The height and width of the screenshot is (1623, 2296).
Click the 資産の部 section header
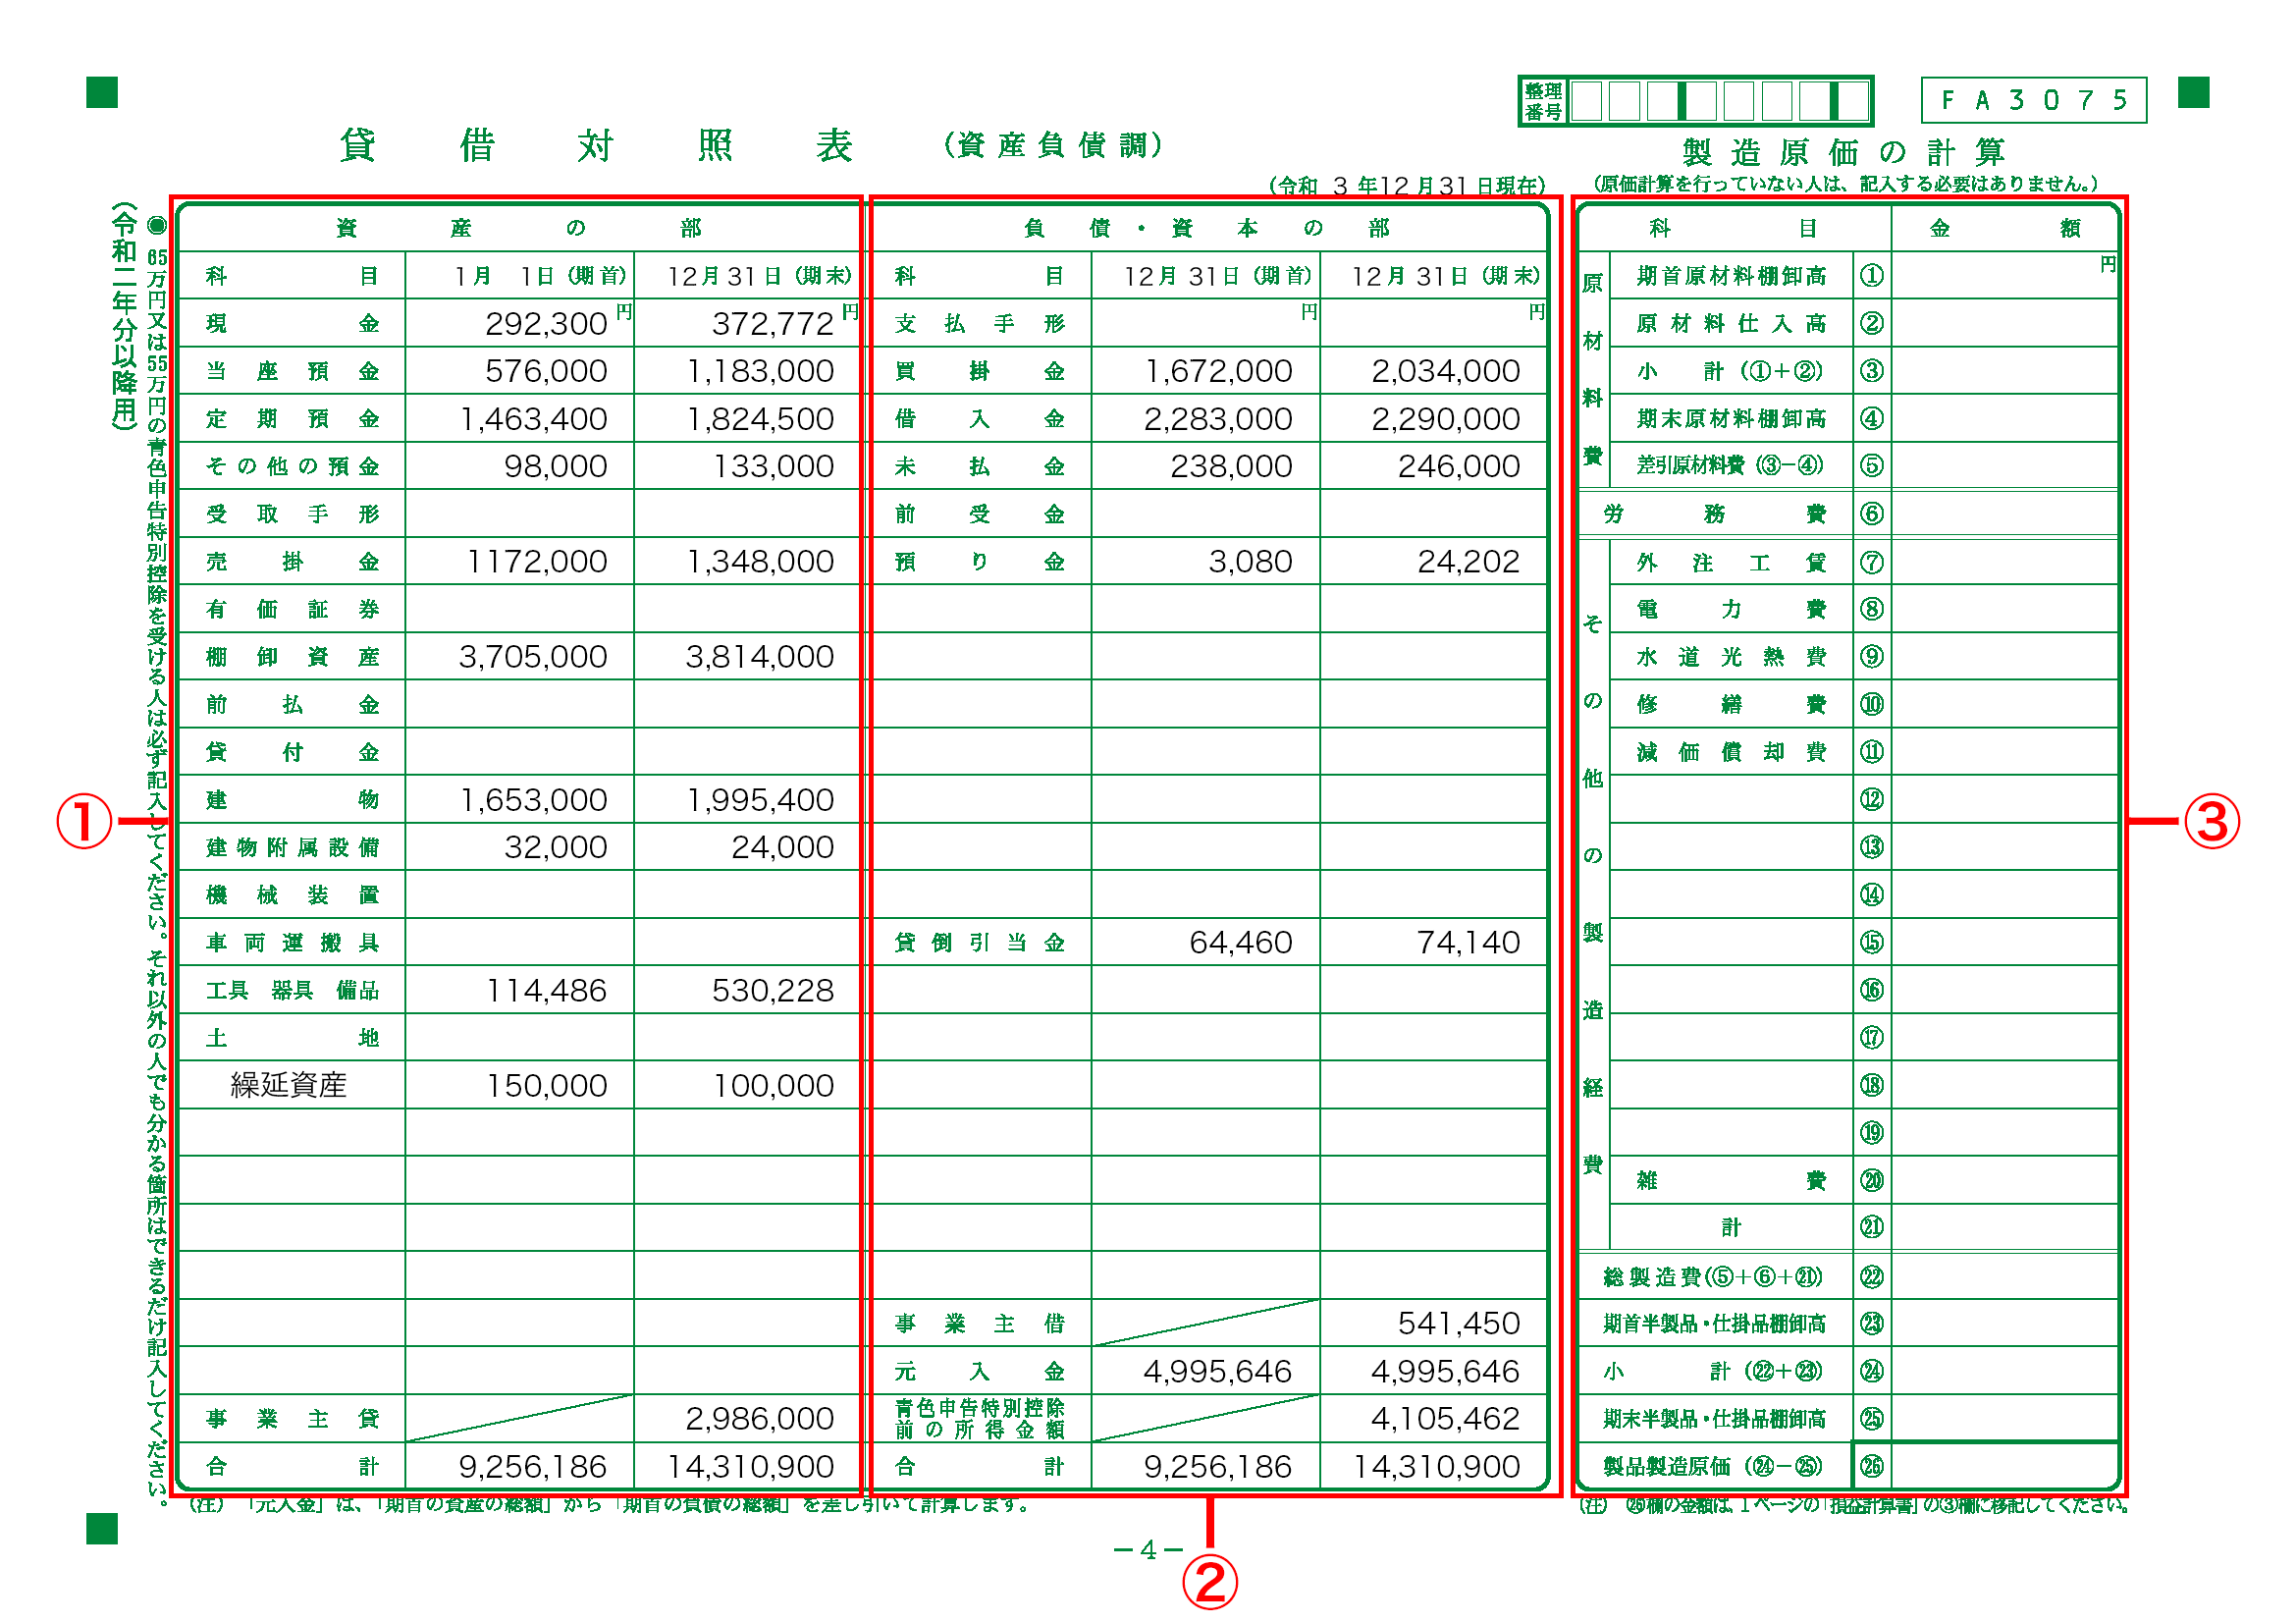518,228
